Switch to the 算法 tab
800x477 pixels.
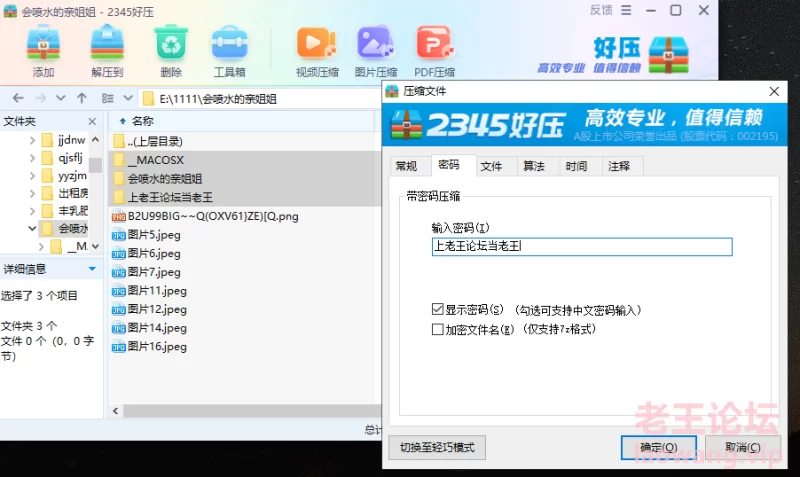point(534,166)
